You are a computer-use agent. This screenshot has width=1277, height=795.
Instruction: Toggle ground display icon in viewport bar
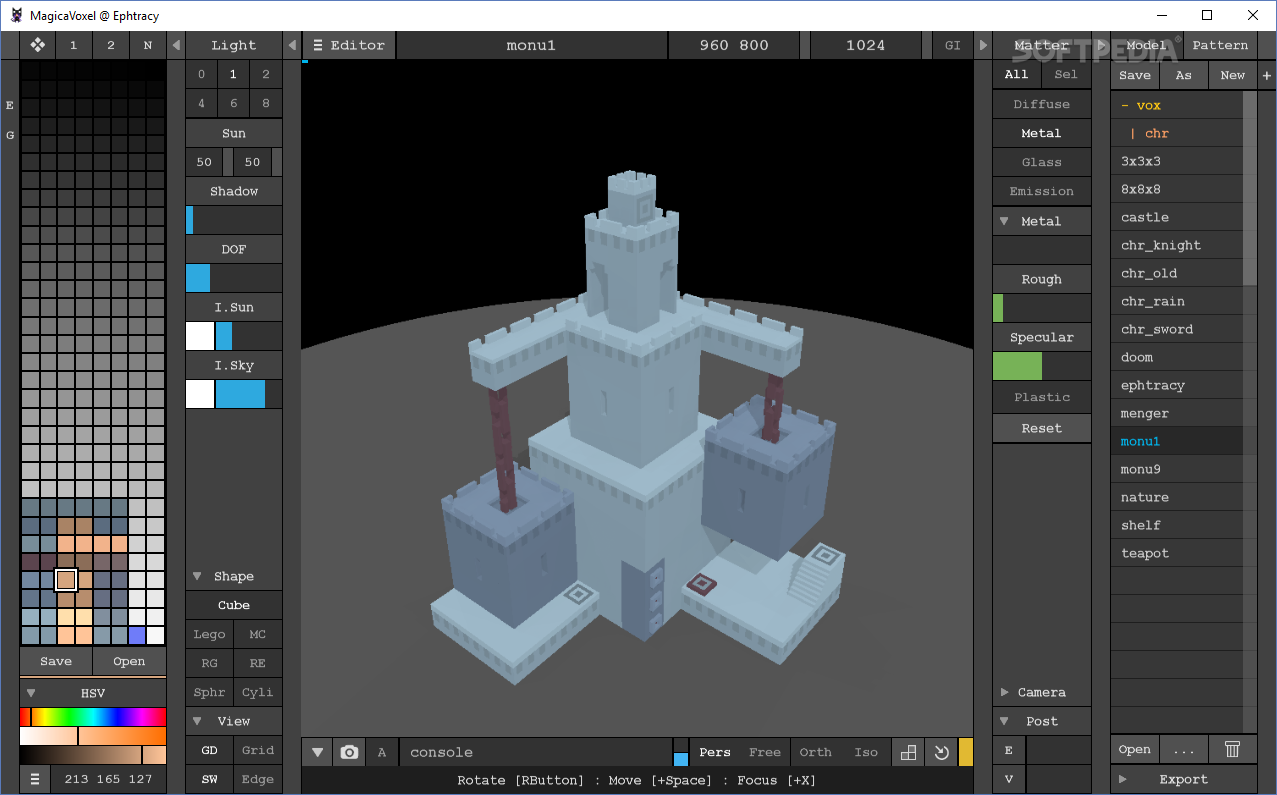pos(908,752)
